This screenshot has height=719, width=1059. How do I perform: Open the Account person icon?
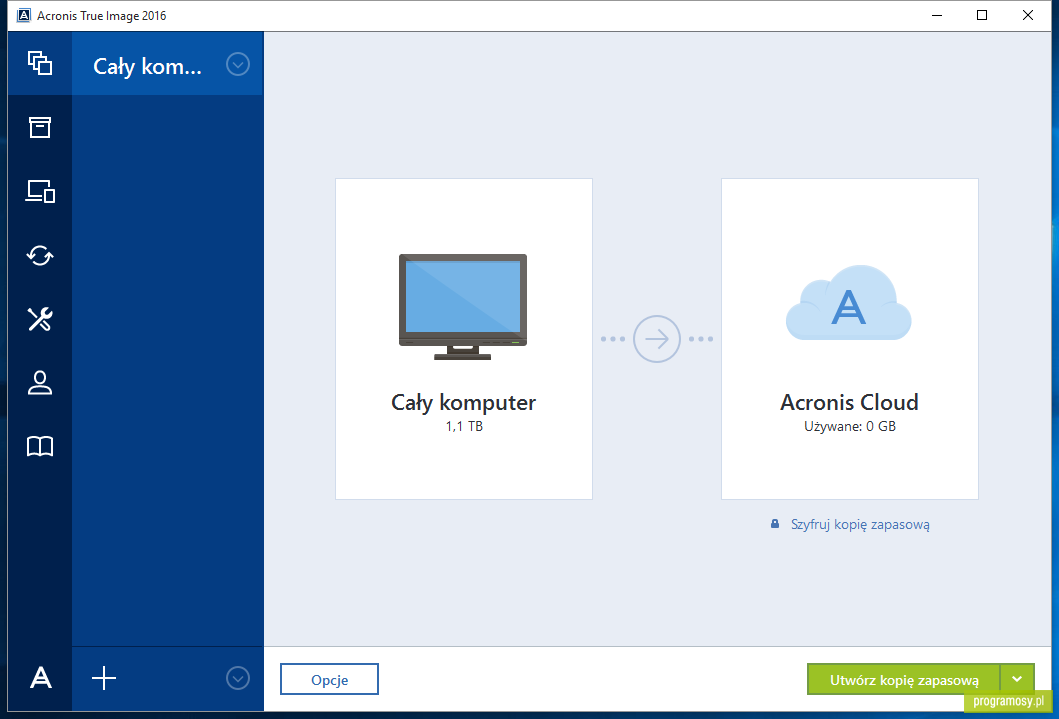point(40,383)
